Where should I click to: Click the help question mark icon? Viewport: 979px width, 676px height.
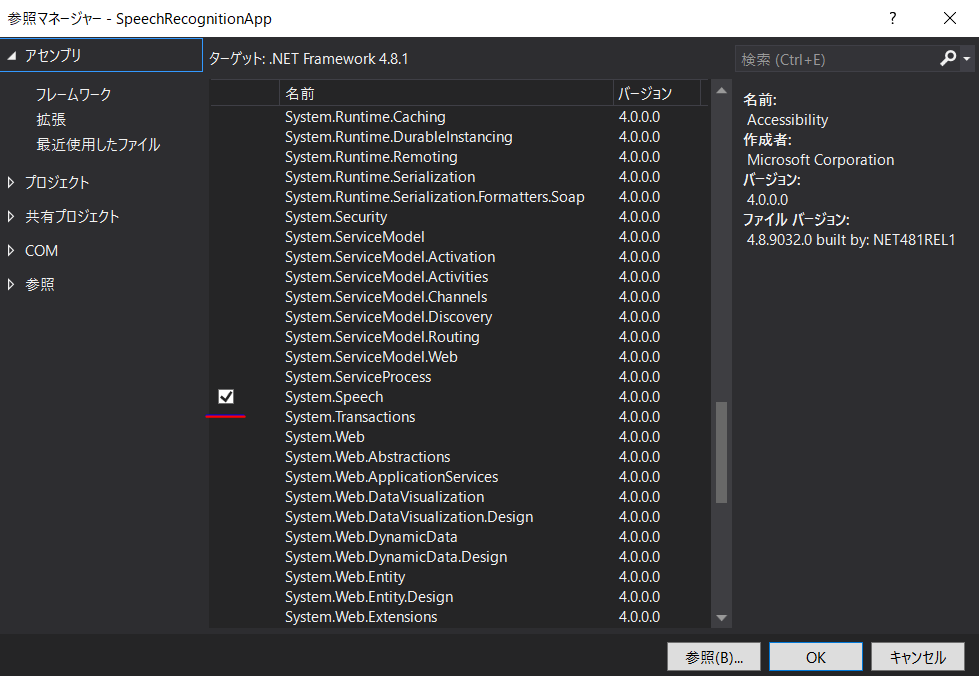click(x=893, y=18)
